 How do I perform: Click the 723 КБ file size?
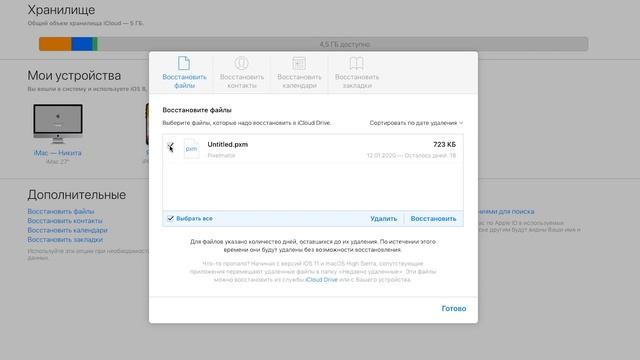point(444,144)
